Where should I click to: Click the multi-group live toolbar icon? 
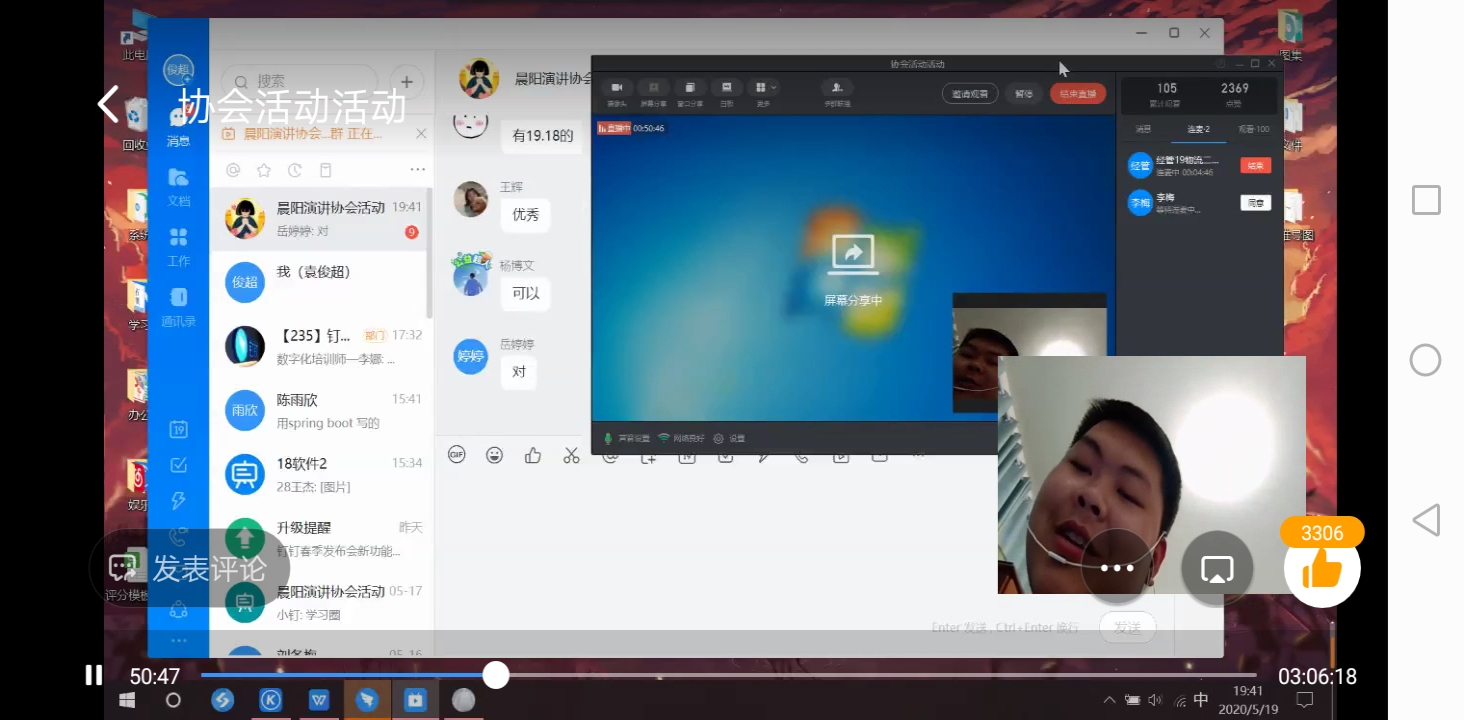837,92
